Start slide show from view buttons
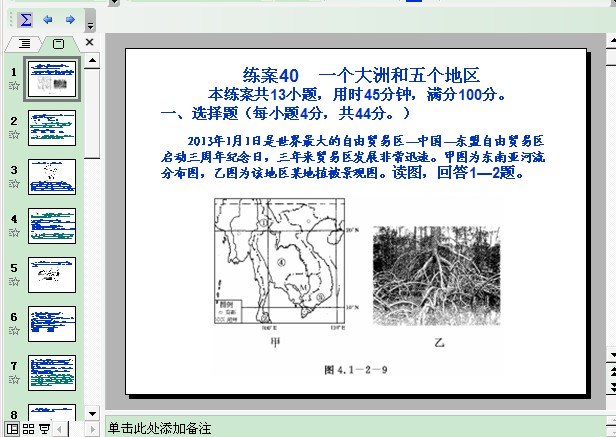Image resolution: width=616 pixels, height=437 pixels. (x=44, y=429)
